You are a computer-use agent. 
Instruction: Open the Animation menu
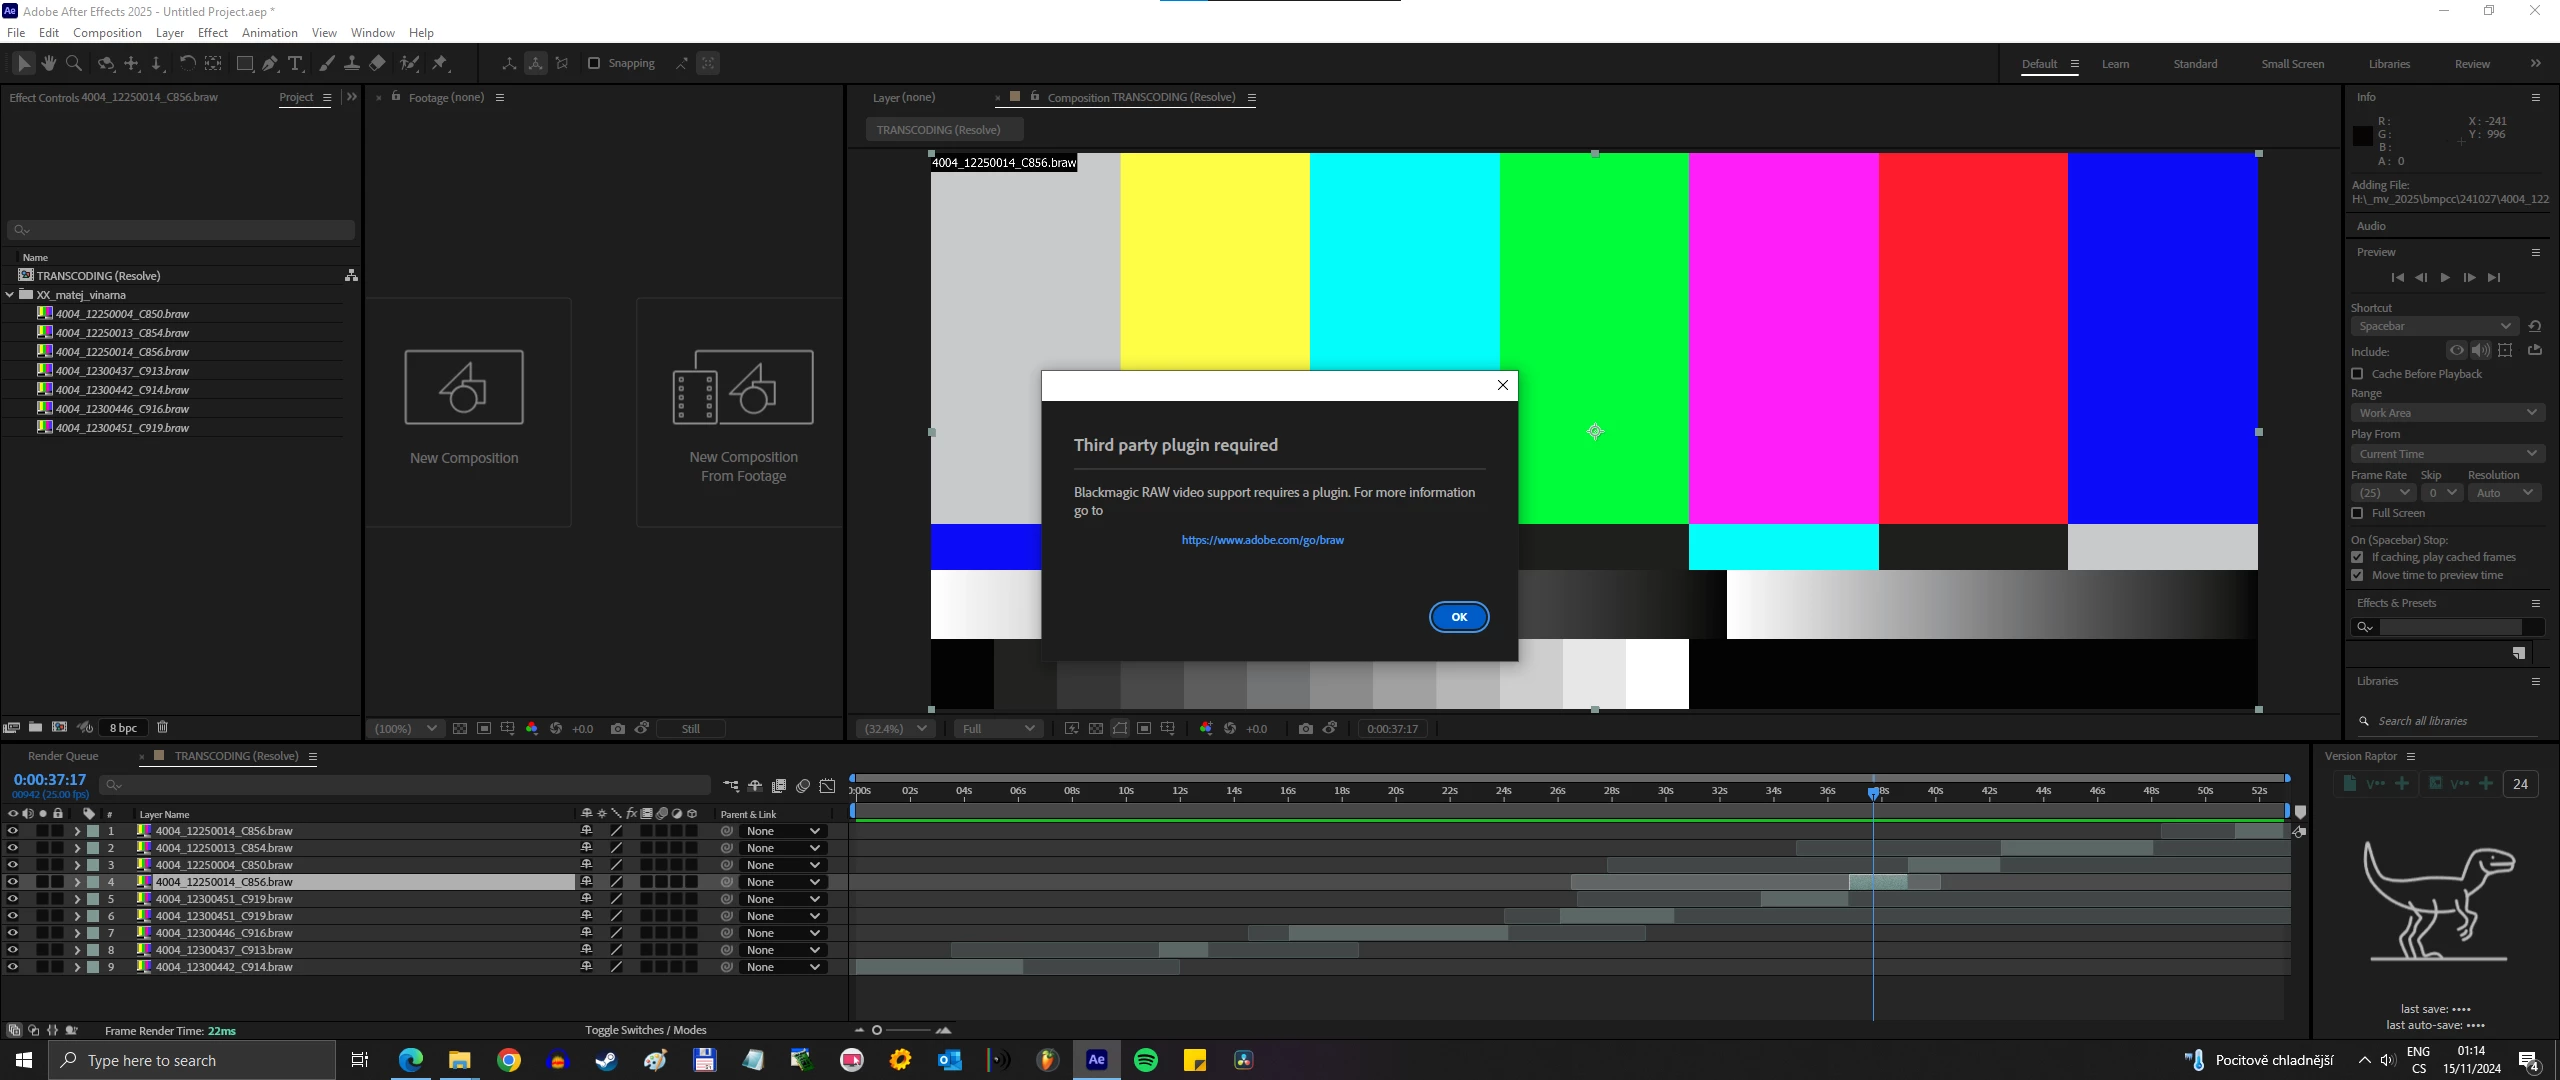[269, 33]
